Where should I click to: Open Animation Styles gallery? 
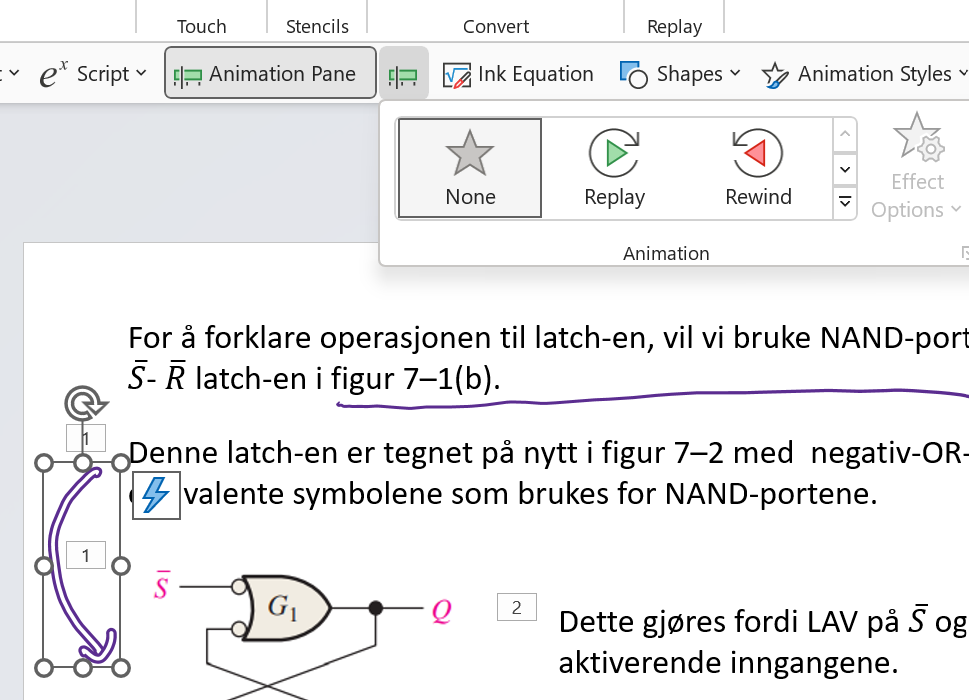click(x=863, y=74)
